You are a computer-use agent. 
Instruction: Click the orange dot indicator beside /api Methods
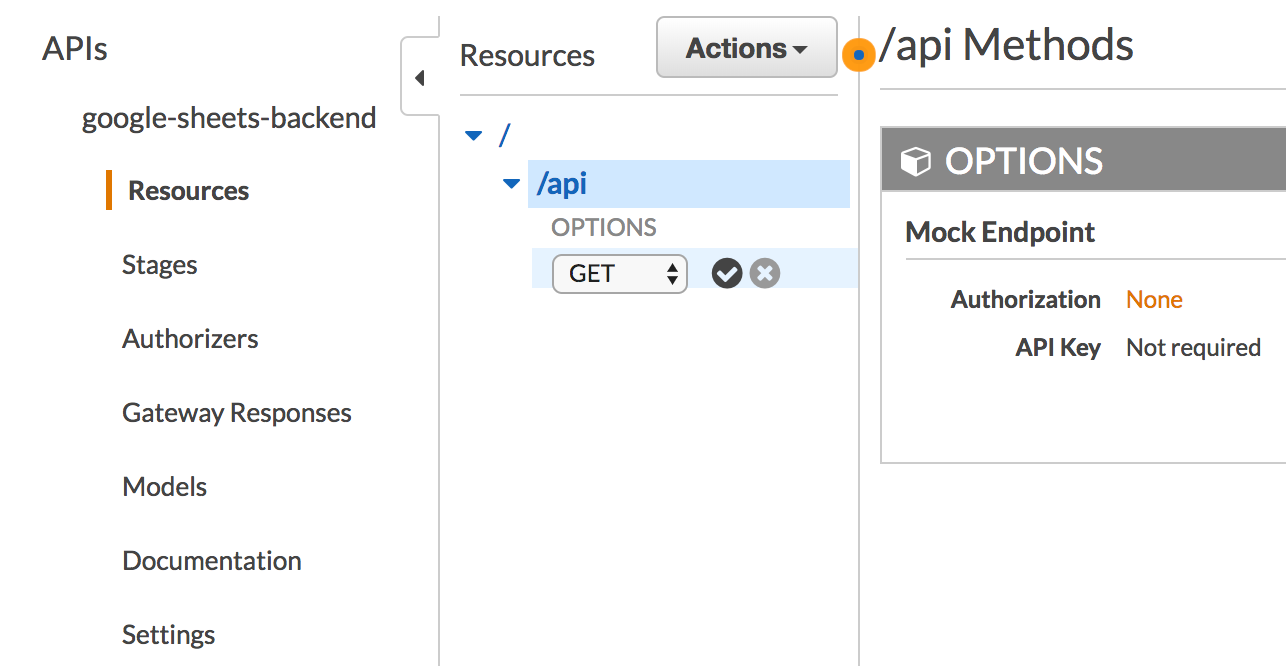click(x=858, y=55)
